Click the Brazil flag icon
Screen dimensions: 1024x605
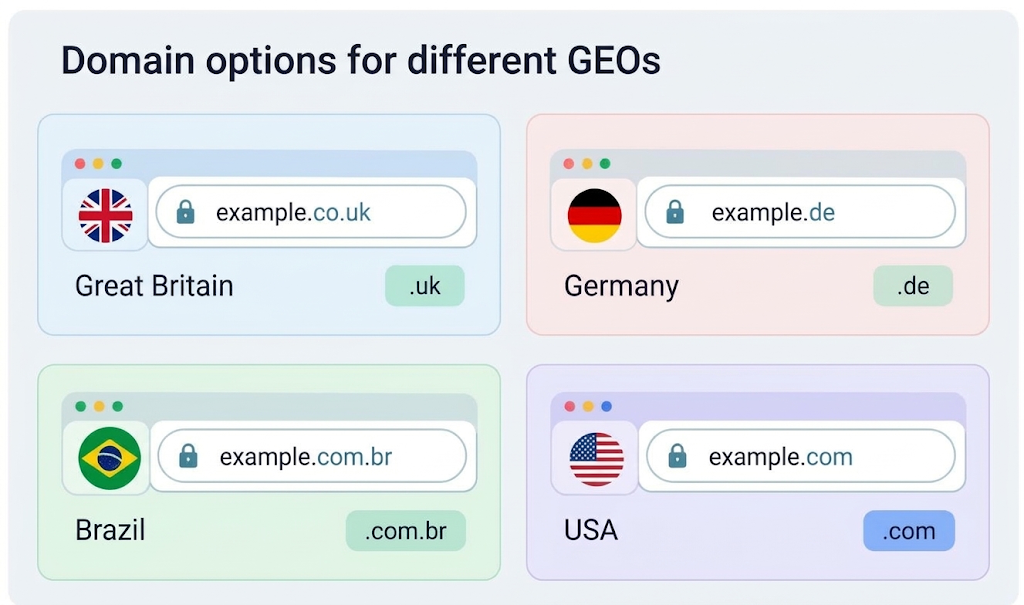[x=109, y=458]
